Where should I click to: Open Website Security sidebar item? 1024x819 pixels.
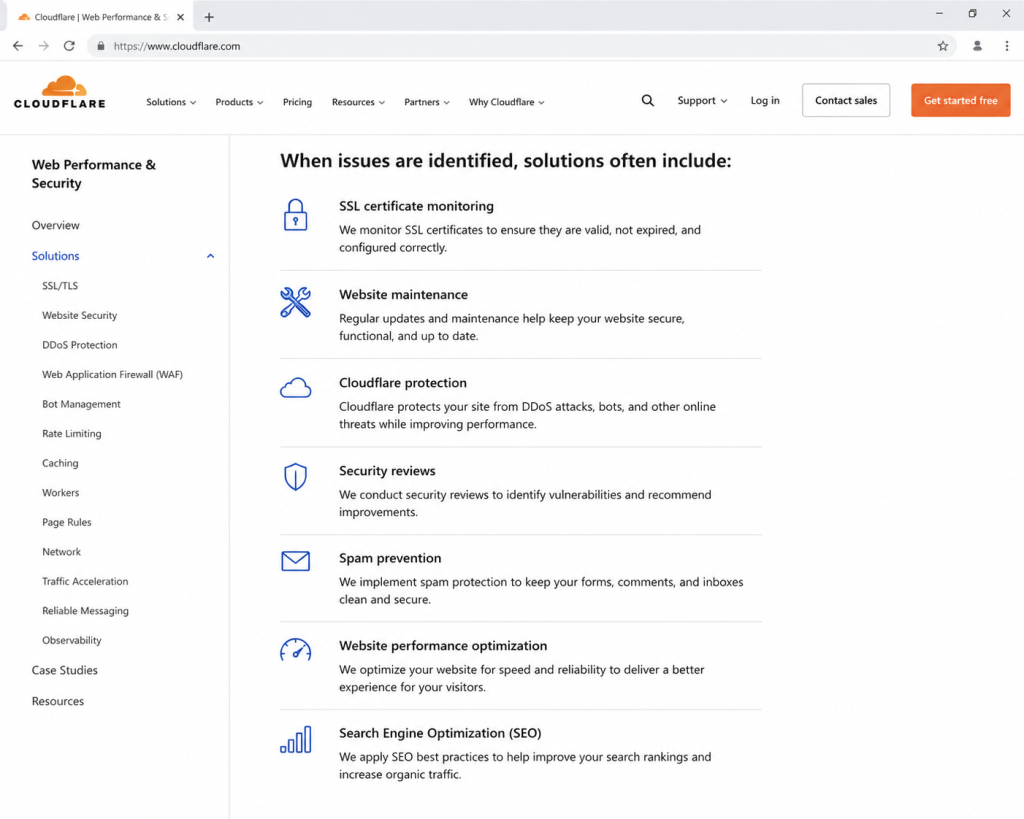(80, 315)
